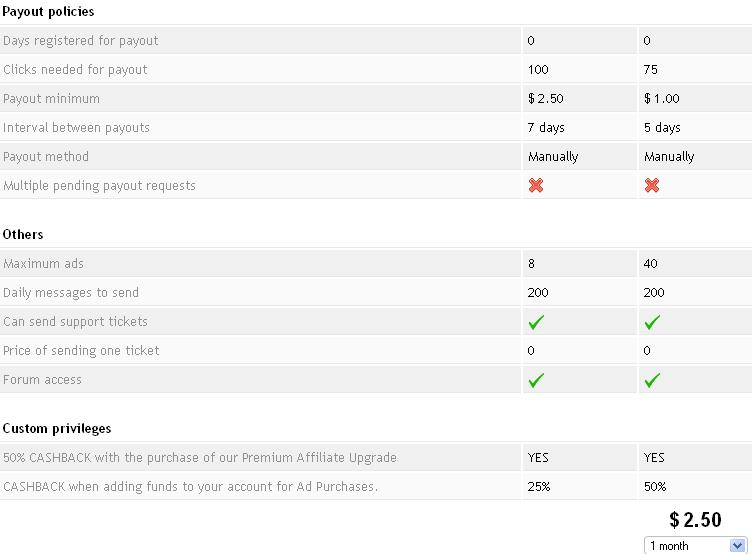The image size is (752, 554).
Task: Click the "Interval between payouts" row label
Action: [77, 128]
